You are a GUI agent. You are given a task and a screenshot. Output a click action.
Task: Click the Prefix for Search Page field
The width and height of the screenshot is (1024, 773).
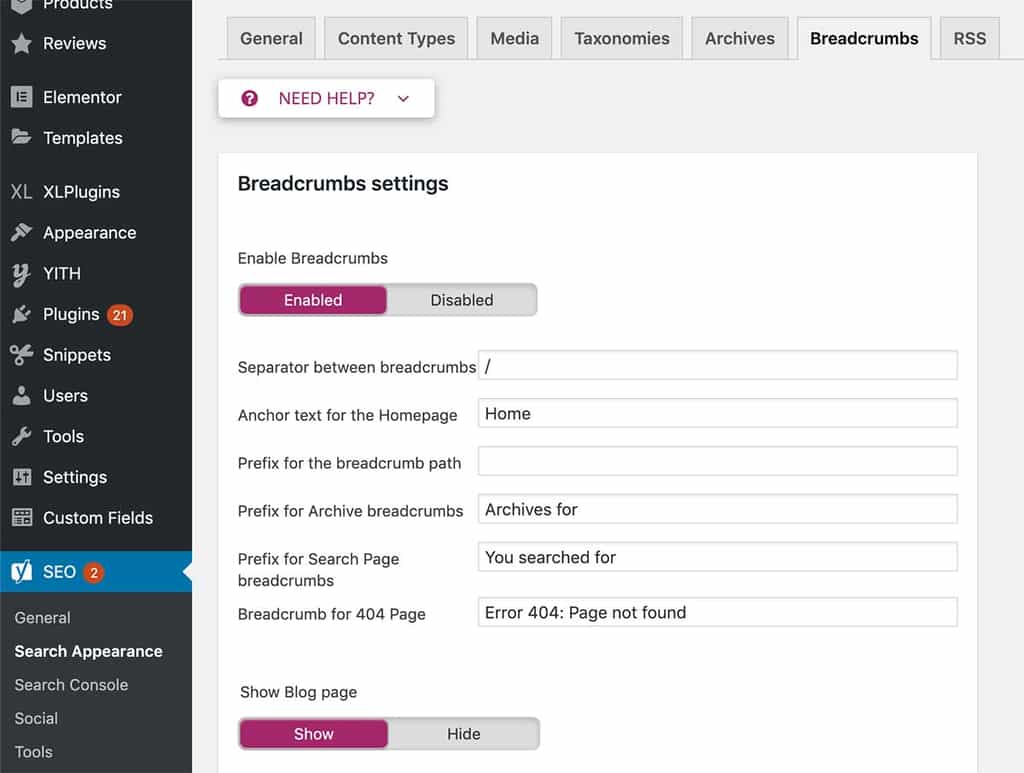click(718, 557)
